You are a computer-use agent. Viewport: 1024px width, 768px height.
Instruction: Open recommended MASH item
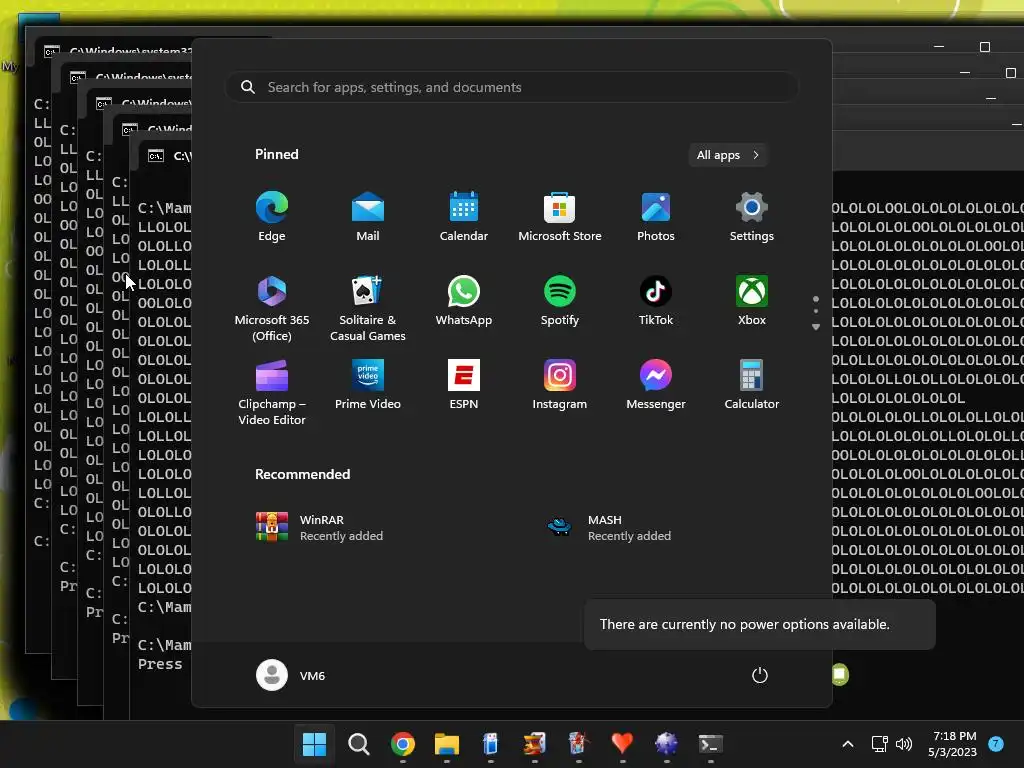click(609, 528)
